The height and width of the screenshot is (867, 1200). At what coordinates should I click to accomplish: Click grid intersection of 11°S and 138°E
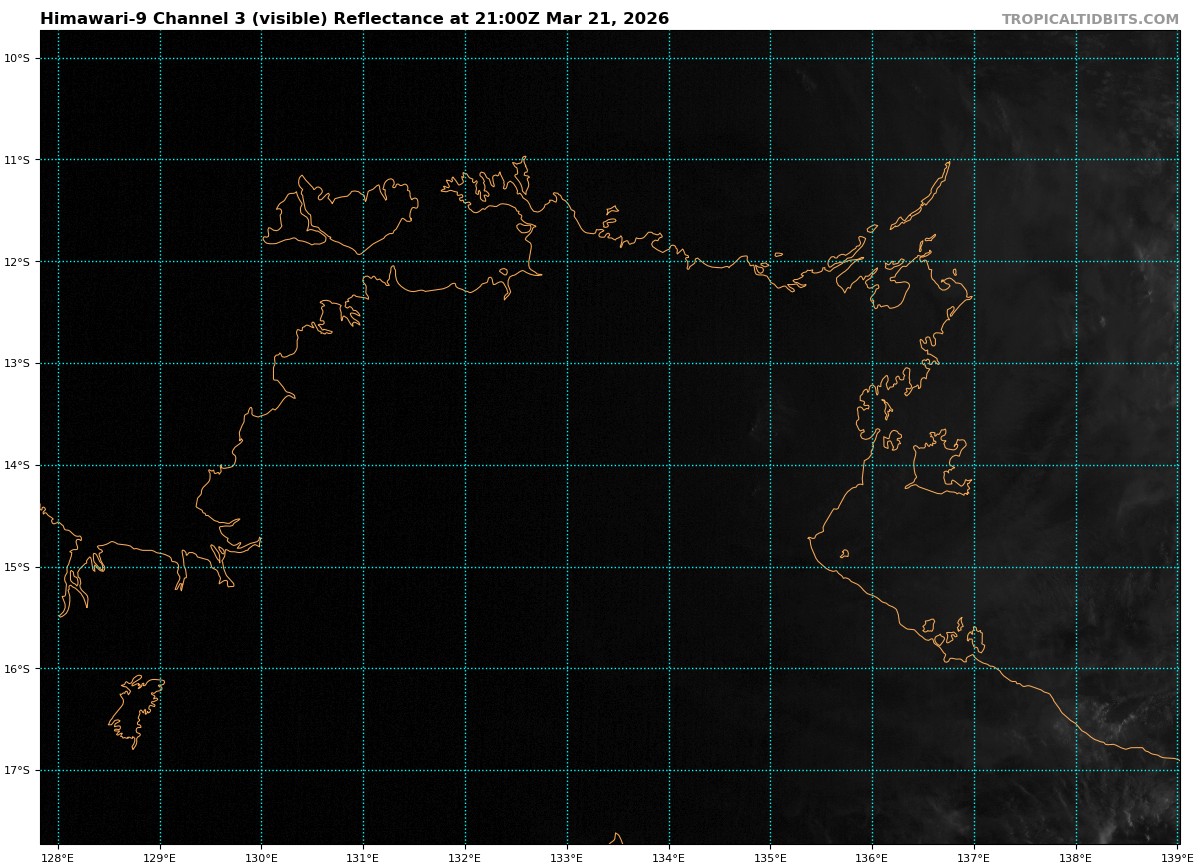point(1076,160)
